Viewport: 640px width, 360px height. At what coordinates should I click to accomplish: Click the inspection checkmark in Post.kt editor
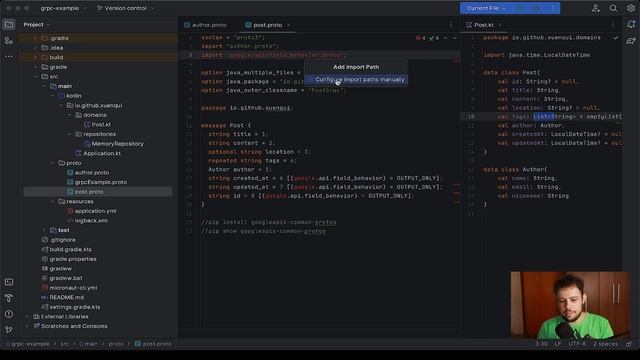point(616,38)
